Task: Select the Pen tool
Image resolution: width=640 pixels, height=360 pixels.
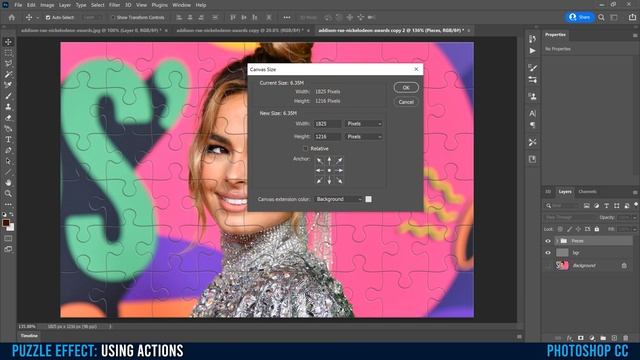Action: pos(8,150)
